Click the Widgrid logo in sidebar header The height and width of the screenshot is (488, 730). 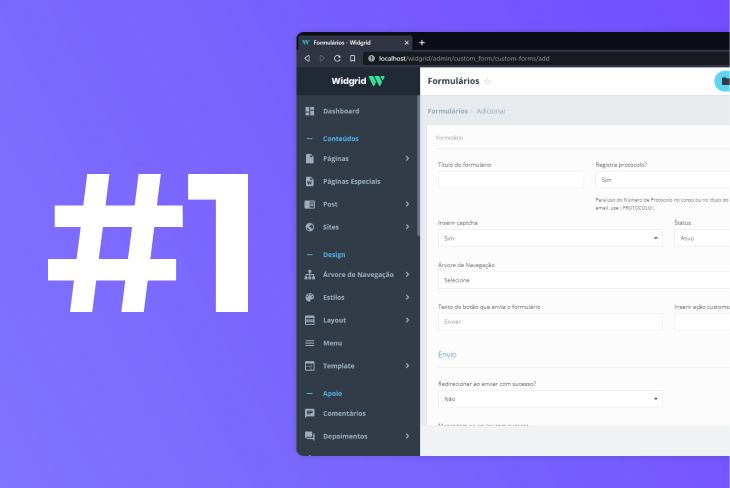[358, 81]
